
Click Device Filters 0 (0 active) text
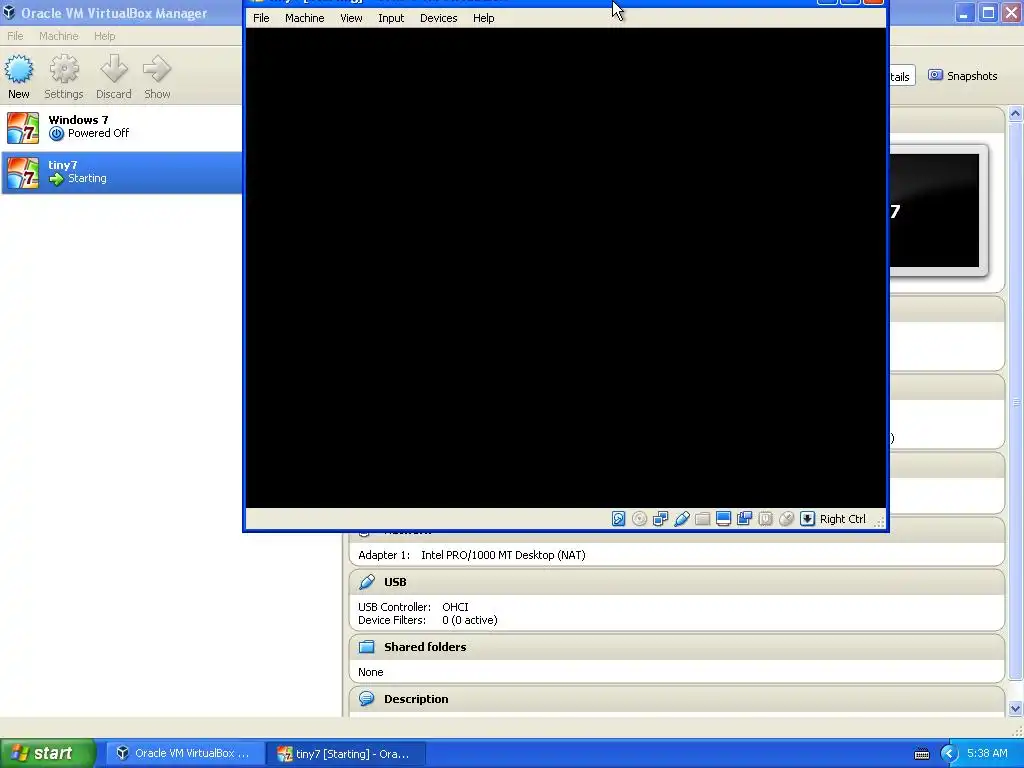click(x=428, y=620)
